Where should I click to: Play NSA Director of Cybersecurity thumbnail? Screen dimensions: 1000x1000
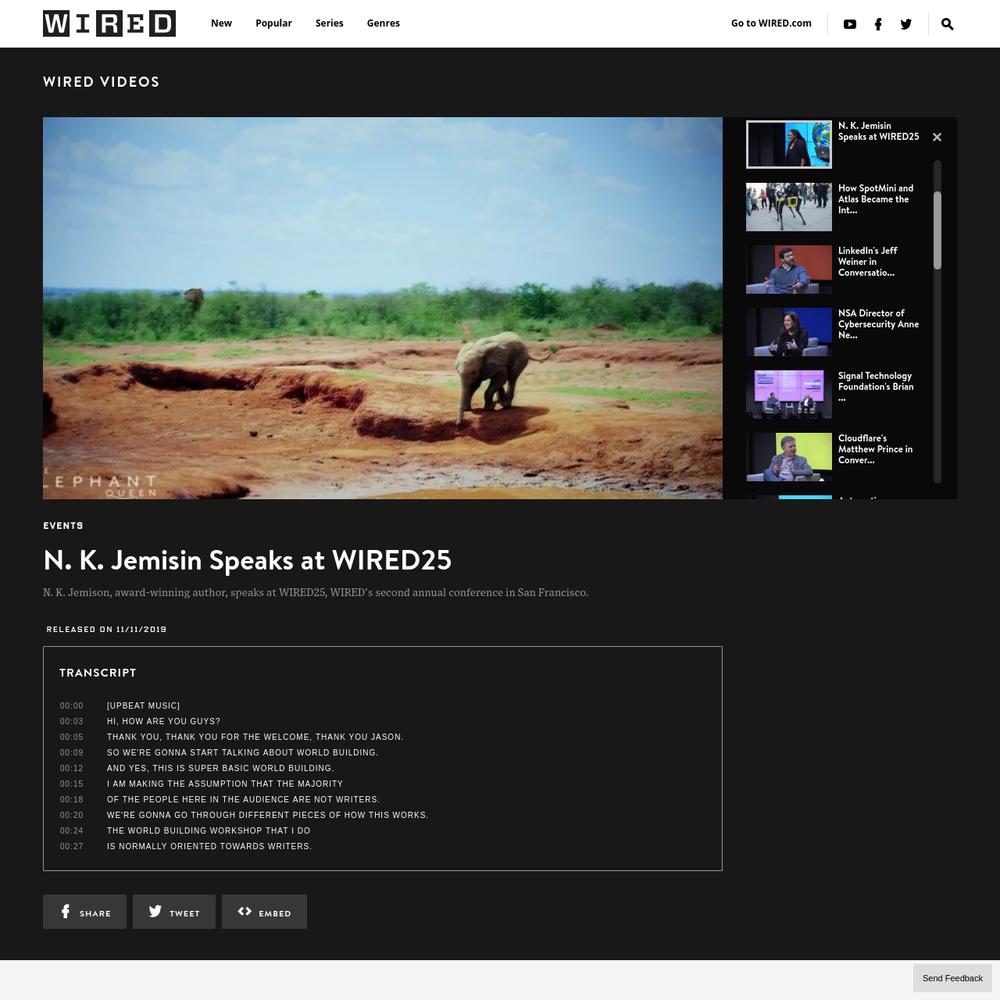coord(789,332)
